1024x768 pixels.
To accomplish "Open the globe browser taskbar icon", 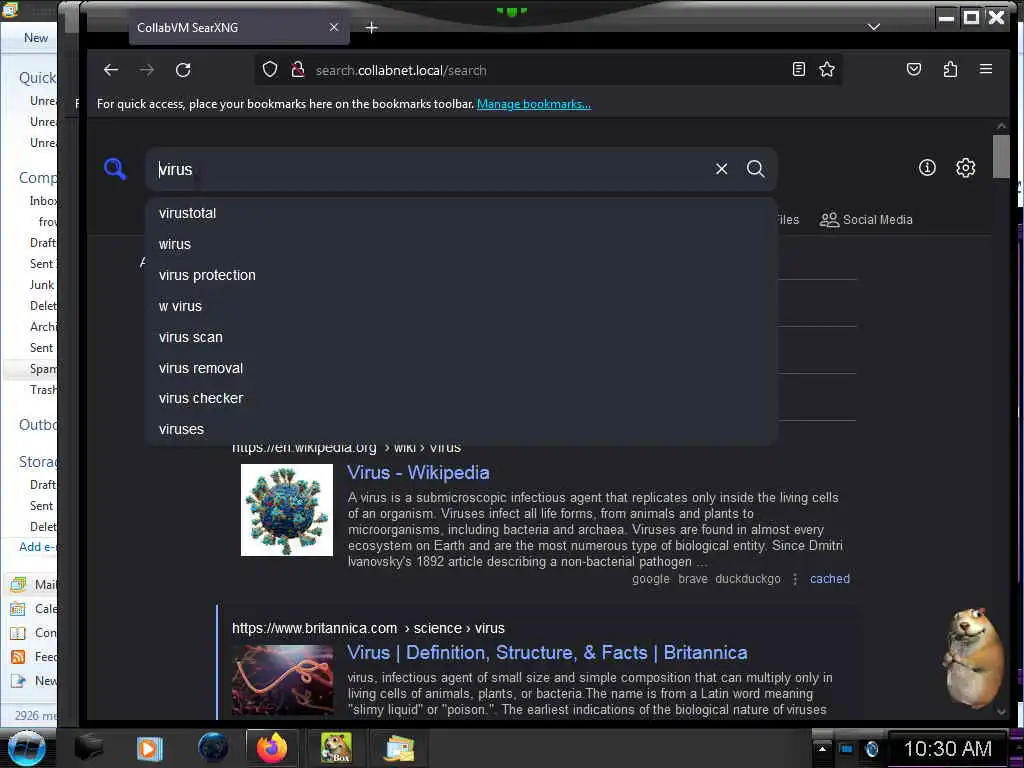I will coord(213,748).
